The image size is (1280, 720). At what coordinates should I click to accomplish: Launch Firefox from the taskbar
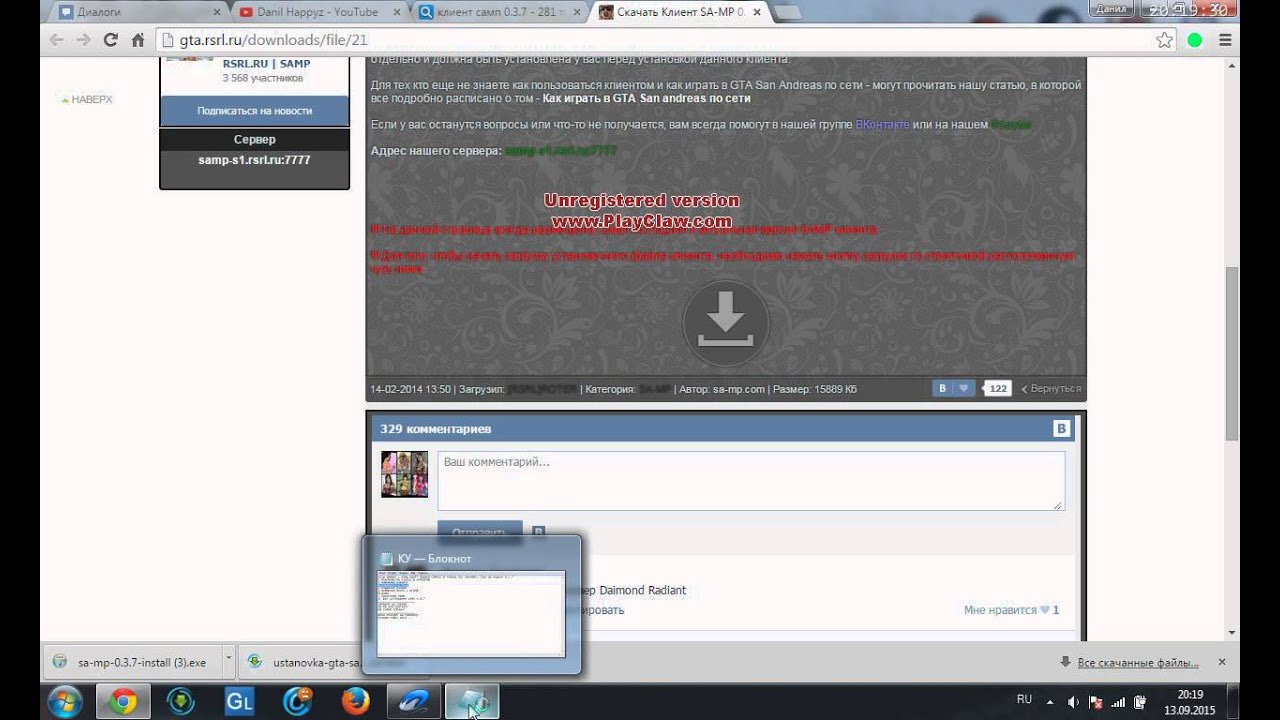(x=355, y=702)
